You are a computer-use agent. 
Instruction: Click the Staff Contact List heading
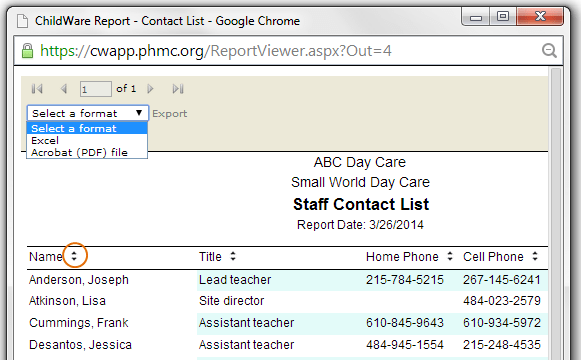[x=361, y=204]
